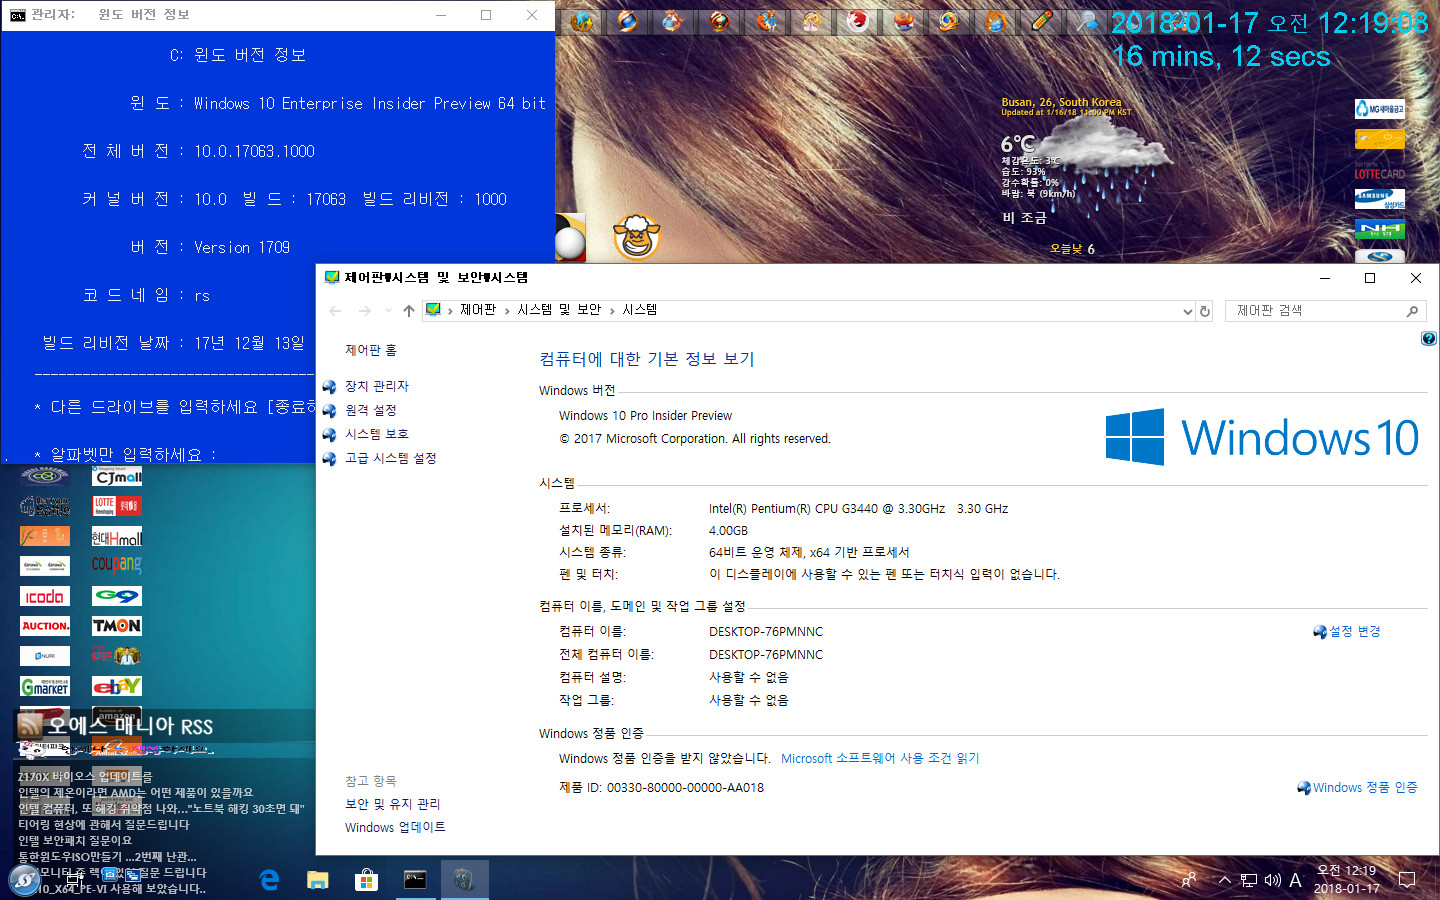This screenshot has width=1440, height=900.
Task: Open the Lotte Homeshopping shortcut
Action: 117,506
